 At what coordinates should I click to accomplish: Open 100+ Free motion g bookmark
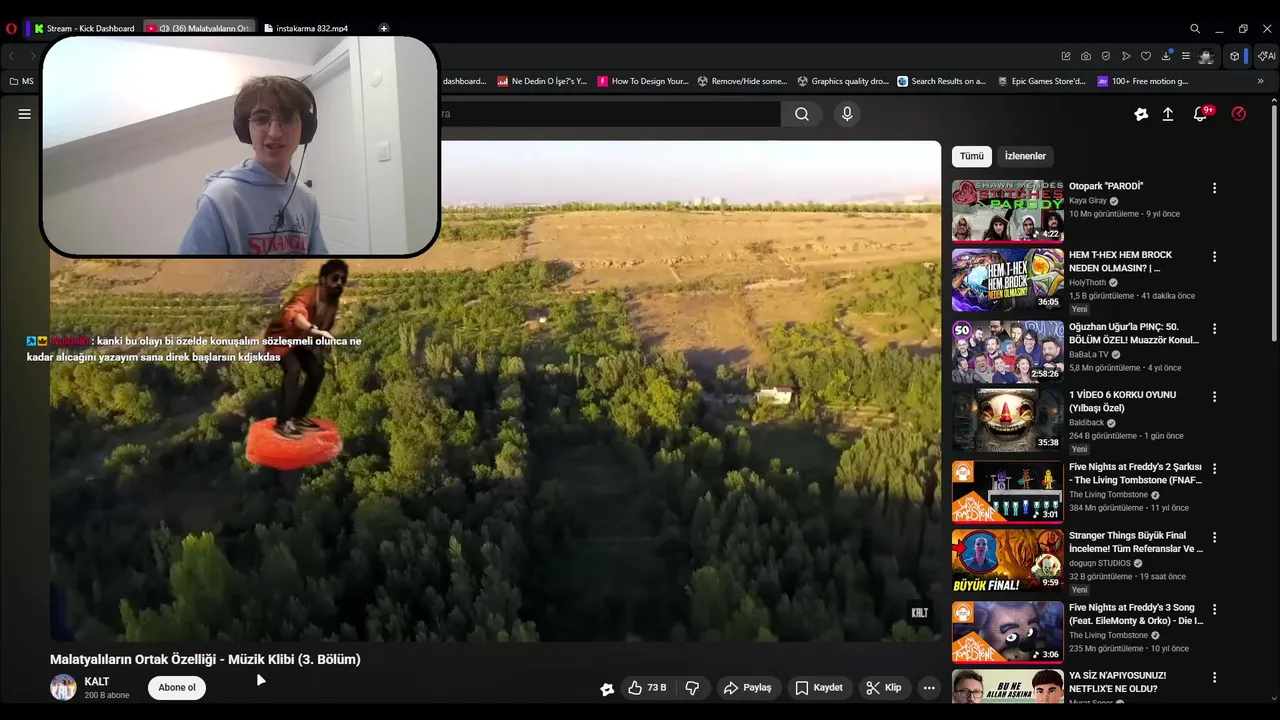(x=1142, y=81)
